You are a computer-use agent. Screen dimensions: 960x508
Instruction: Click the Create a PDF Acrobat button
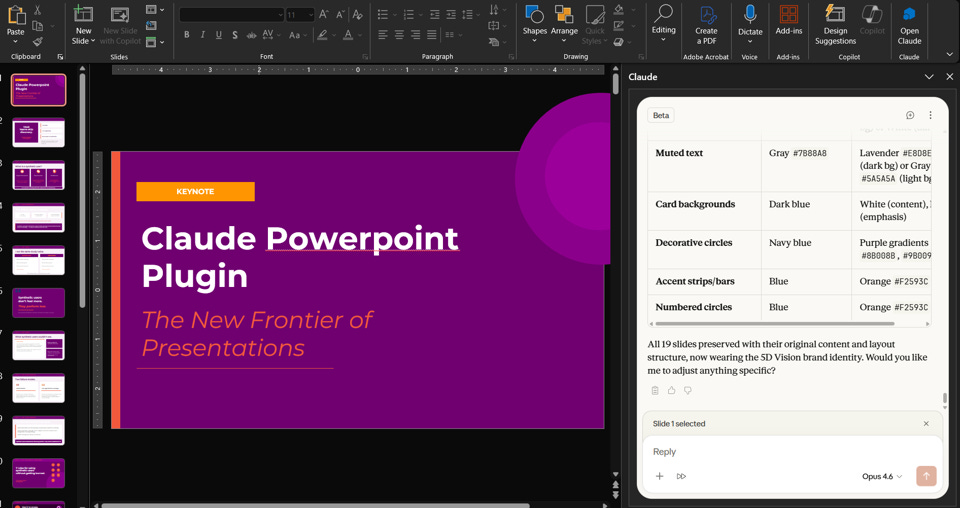tap(706, 24)
